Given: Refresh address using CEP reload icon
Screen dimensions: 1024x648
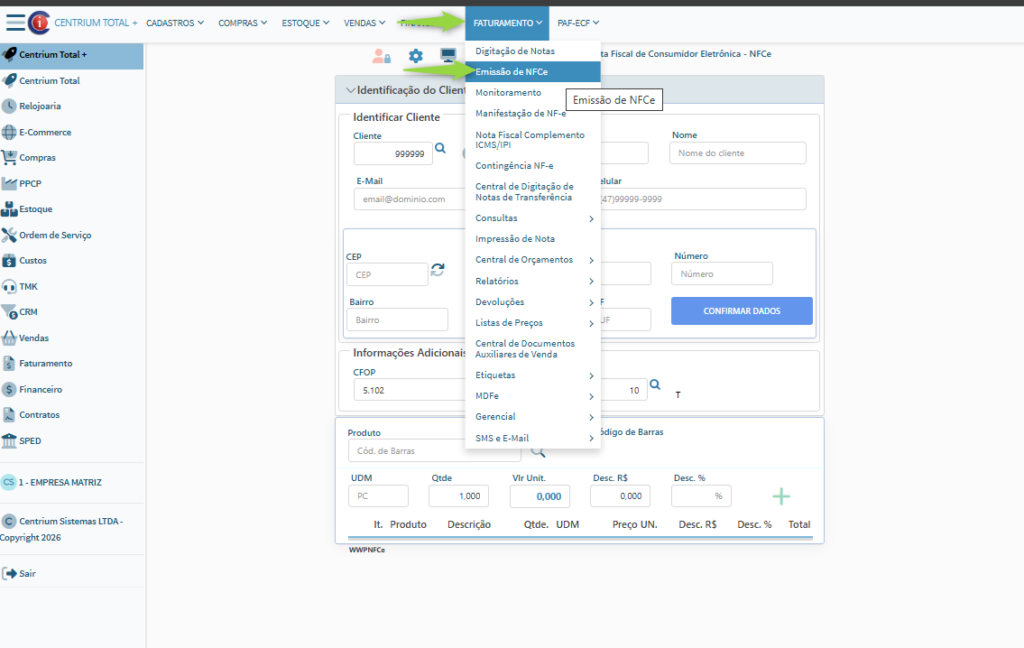Looking at the screenshot, I should (438, 269).
